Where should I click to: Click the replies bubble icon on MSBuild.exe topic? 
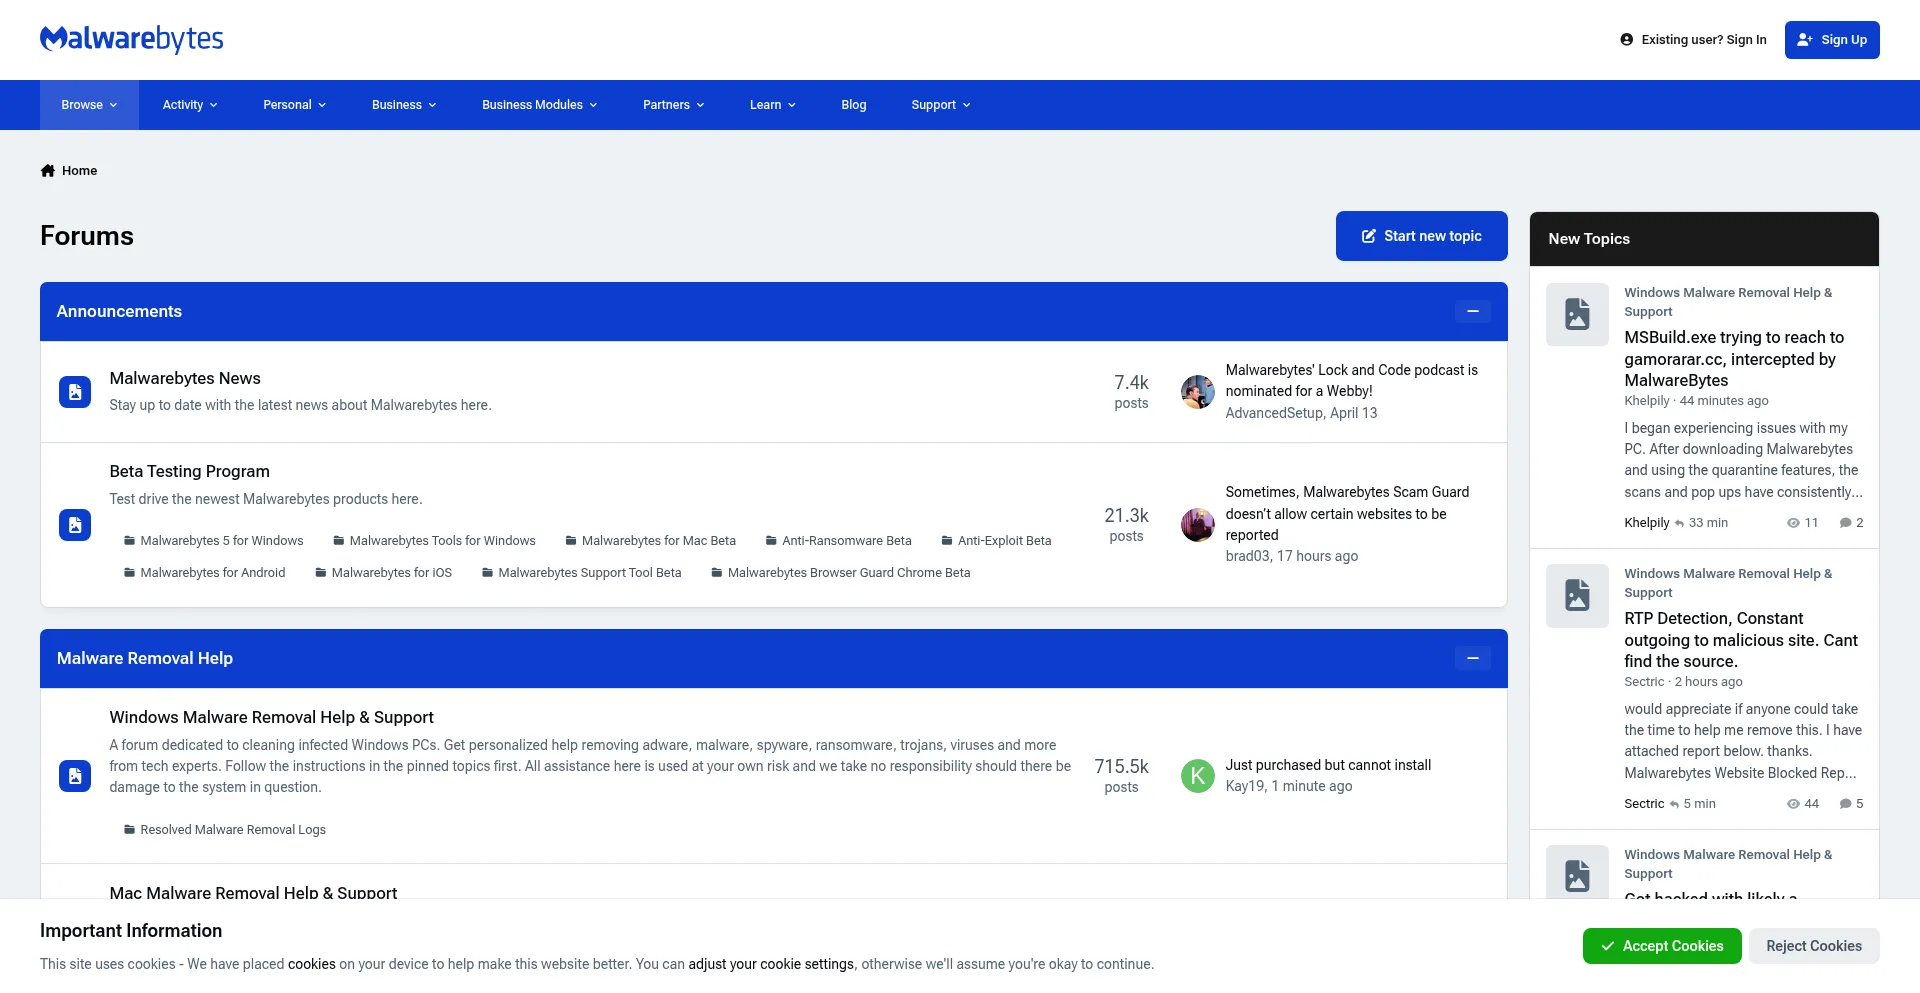(1846, 523)
